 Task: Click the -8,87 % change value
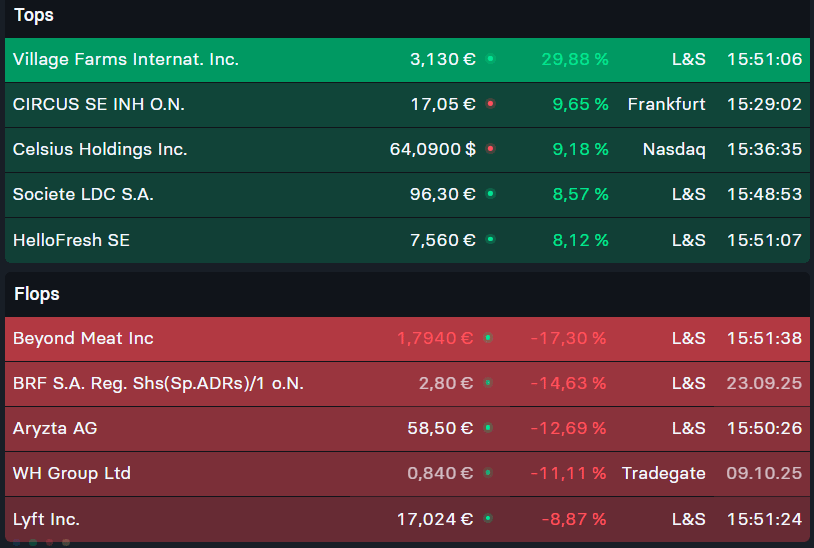tap(574, 519)
